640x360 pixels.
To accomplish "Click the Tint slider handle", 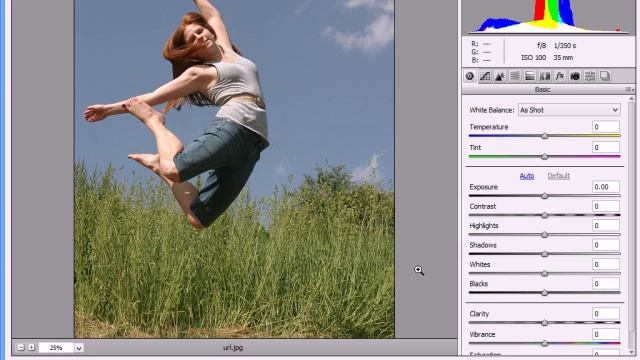I will click(x=544, y=156).
